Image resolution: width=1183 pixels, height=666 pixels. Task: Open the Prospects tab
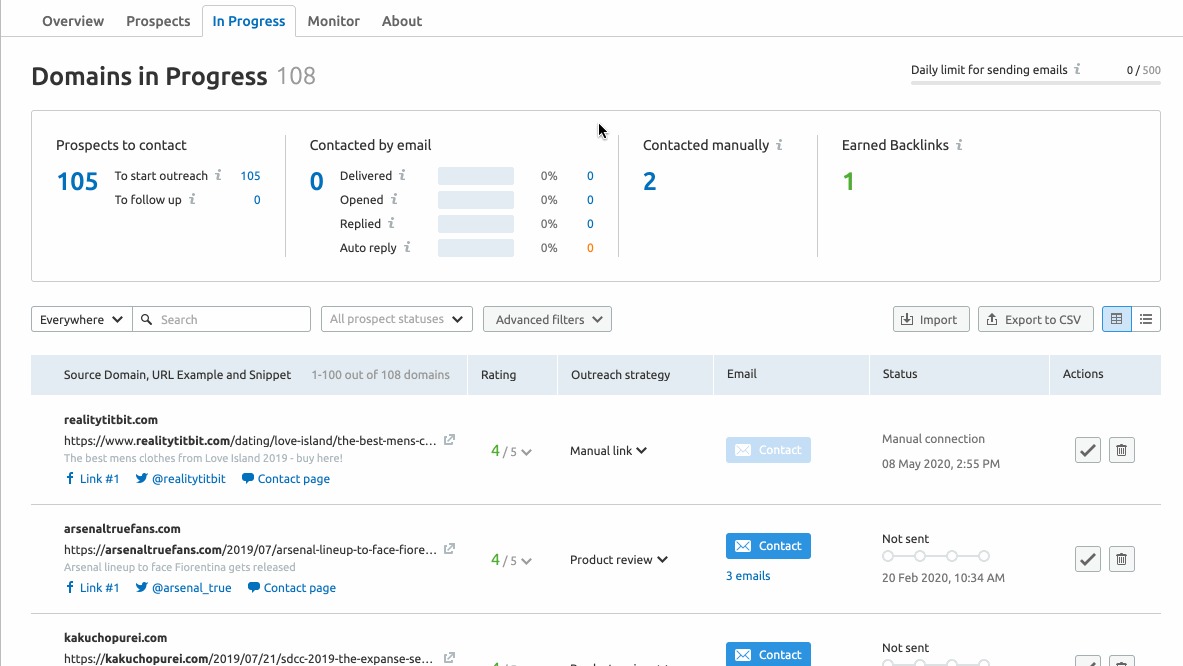[x=158, y=21]
